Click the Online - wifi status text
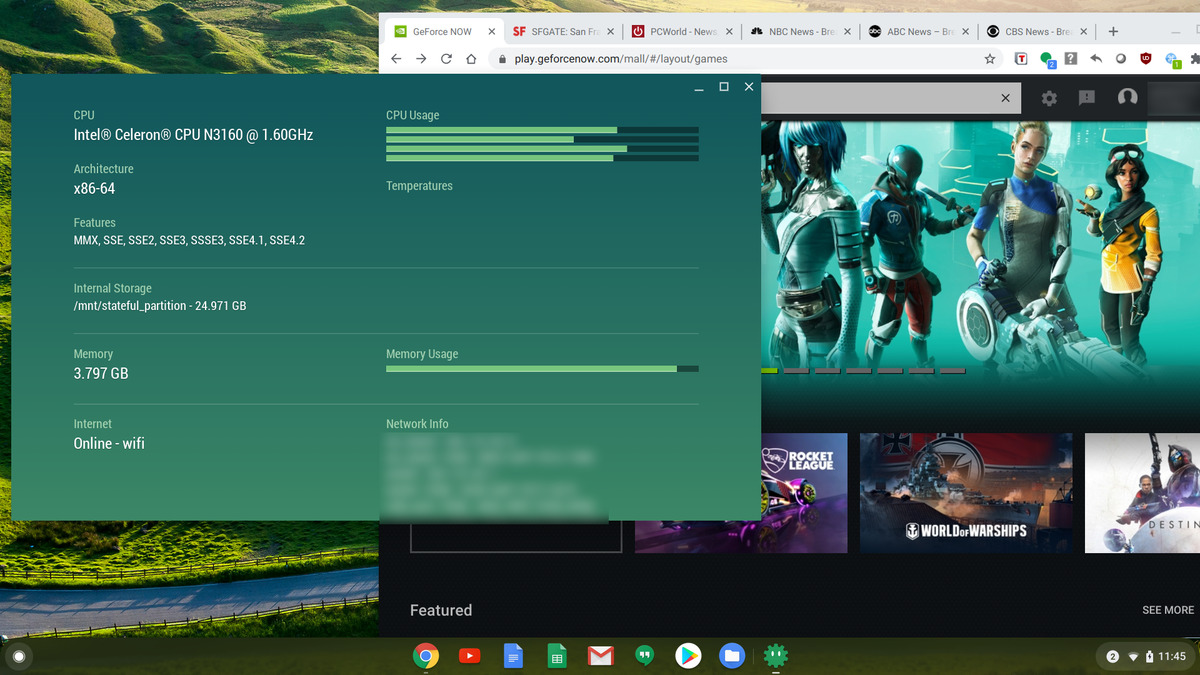Viewport: 1200px width, 675px height. coord(109,443)
